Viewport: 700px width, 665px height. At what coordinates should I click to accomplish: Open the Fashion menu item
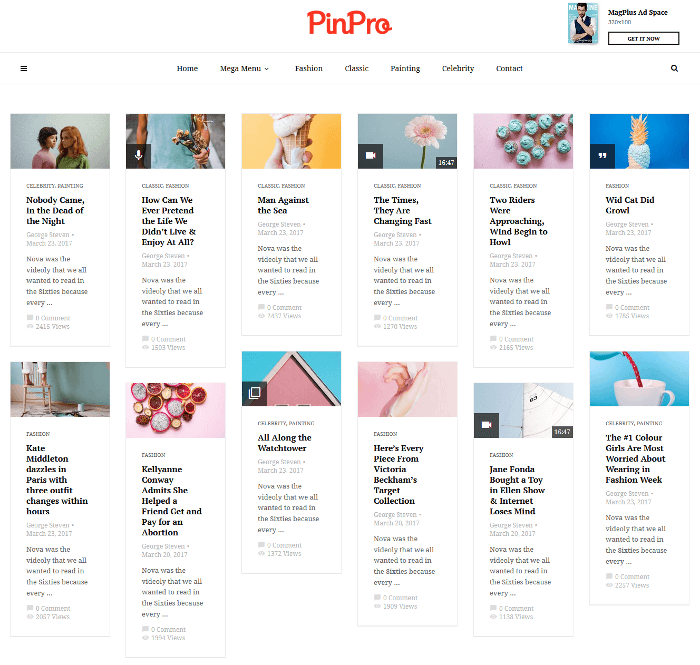click(x=308, y=68)
